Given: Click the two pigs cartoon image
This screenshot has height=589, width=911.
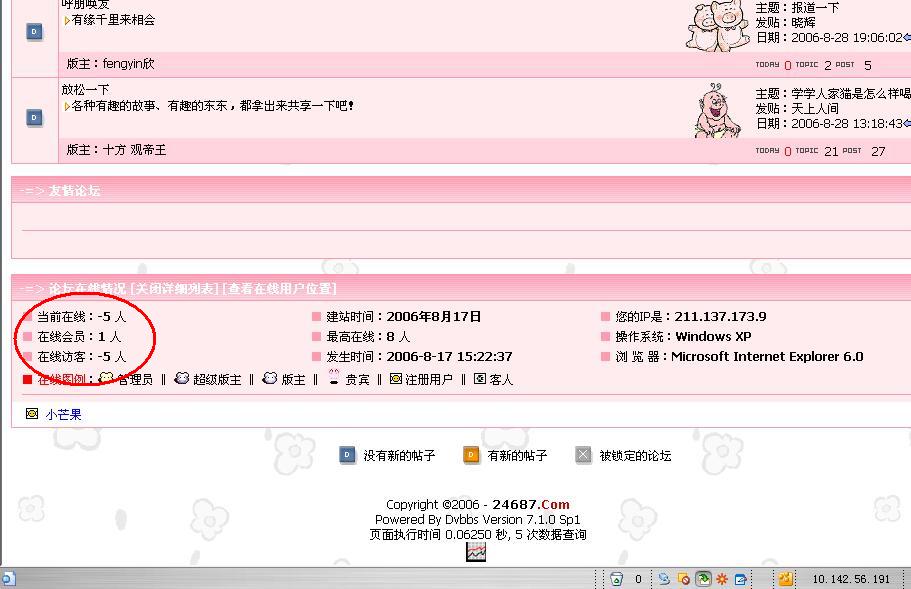Looking at the screenshot, I should coord(718,25).
